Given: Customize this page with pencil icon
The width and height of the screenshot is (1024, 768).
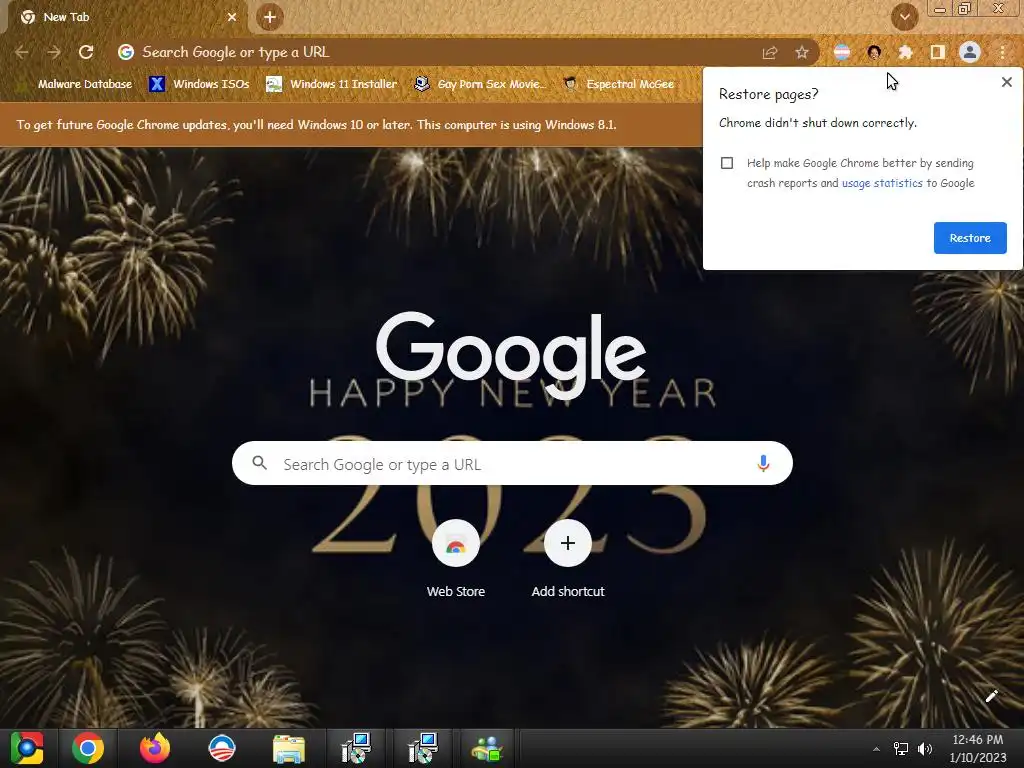Looking at the screenshot, I should point(991,696).
